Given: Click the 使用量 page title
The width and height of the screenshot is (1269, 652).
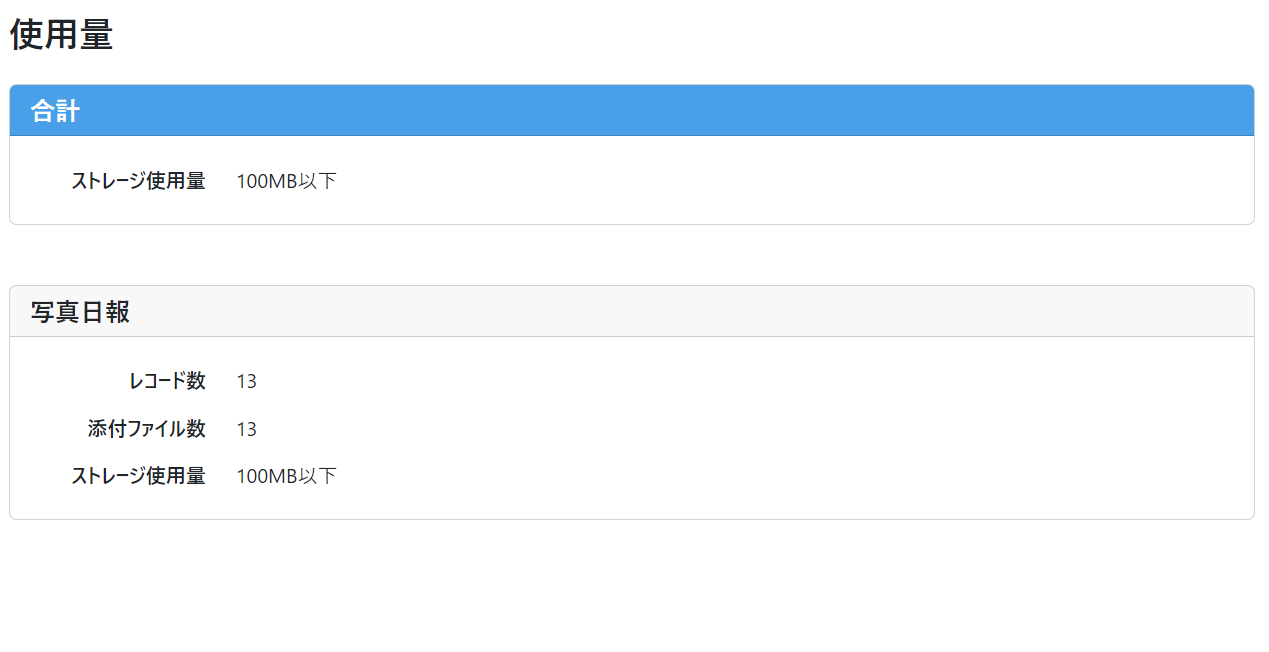Looking at the screenshot, I should coord(61,35).
